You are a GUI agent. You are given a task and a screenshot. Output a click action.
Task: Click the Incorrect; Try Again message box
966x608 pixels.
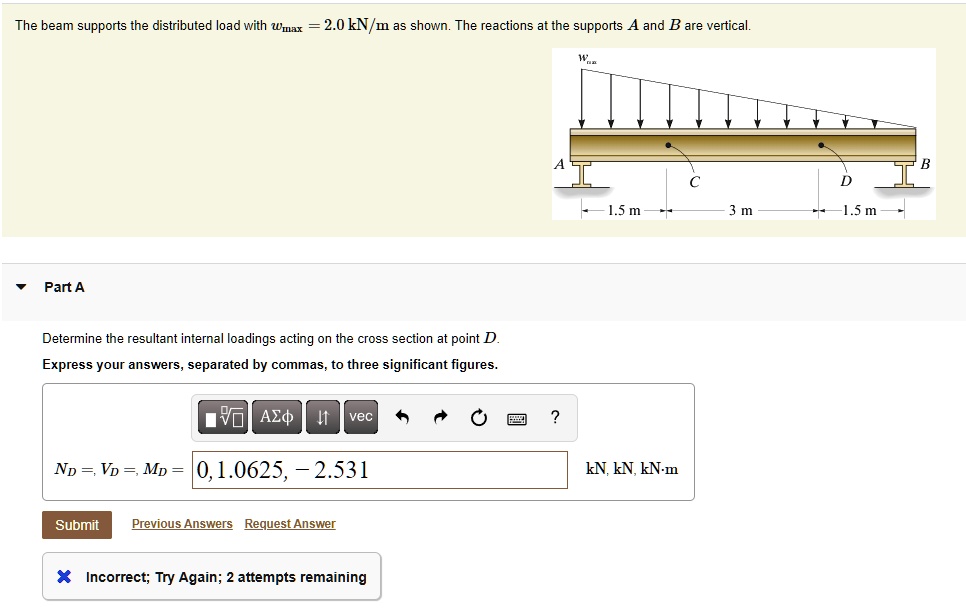pyautogui.click(x=213, y=576)
